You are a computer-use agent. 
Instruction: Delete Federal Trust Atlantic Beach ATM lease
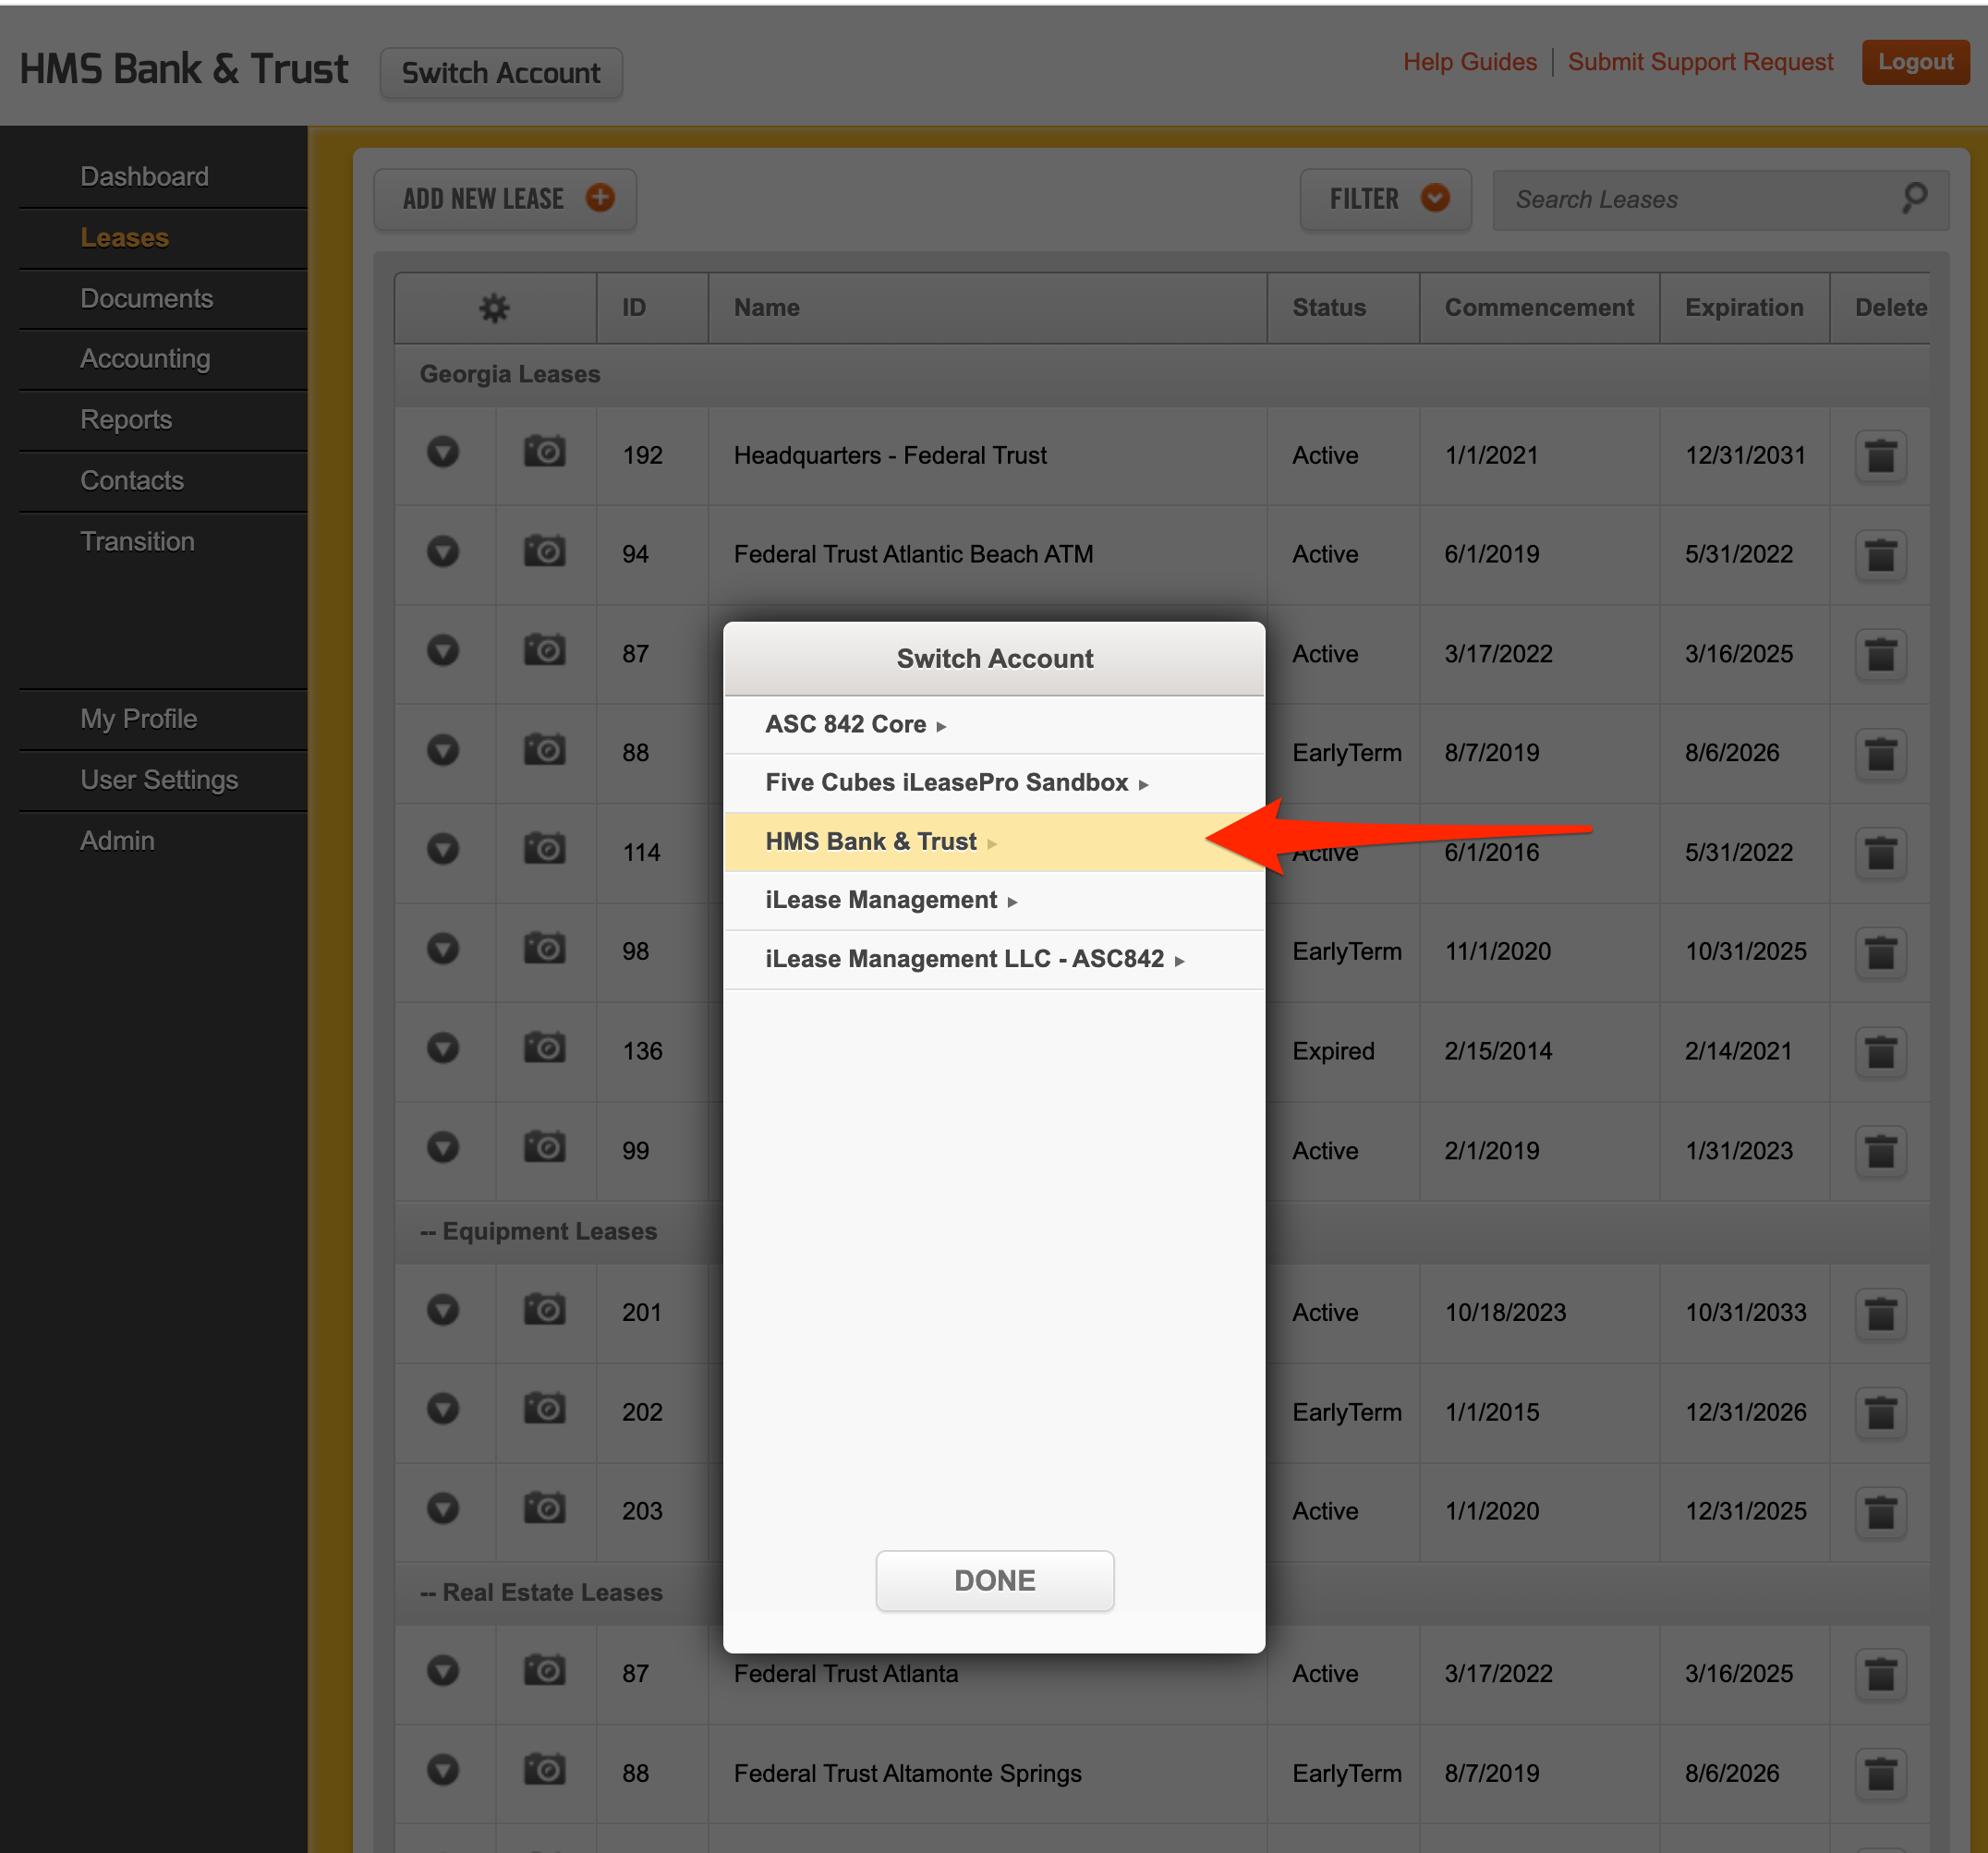click(1881, 555)
